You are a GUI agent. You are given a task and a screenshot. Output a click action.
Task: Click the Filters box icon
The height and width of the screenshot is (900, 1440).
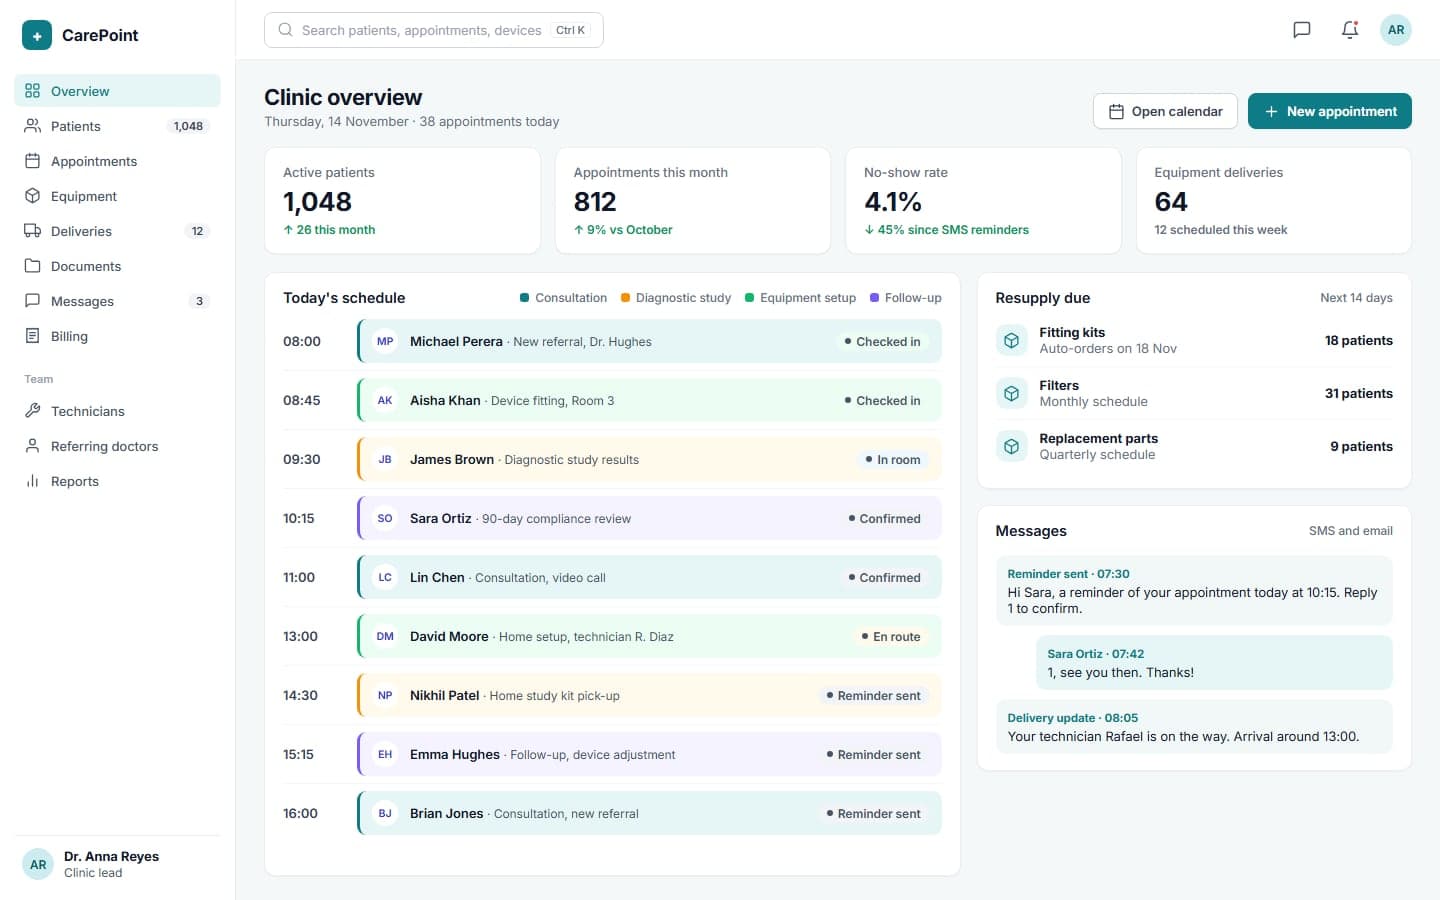coord(1012,393)
